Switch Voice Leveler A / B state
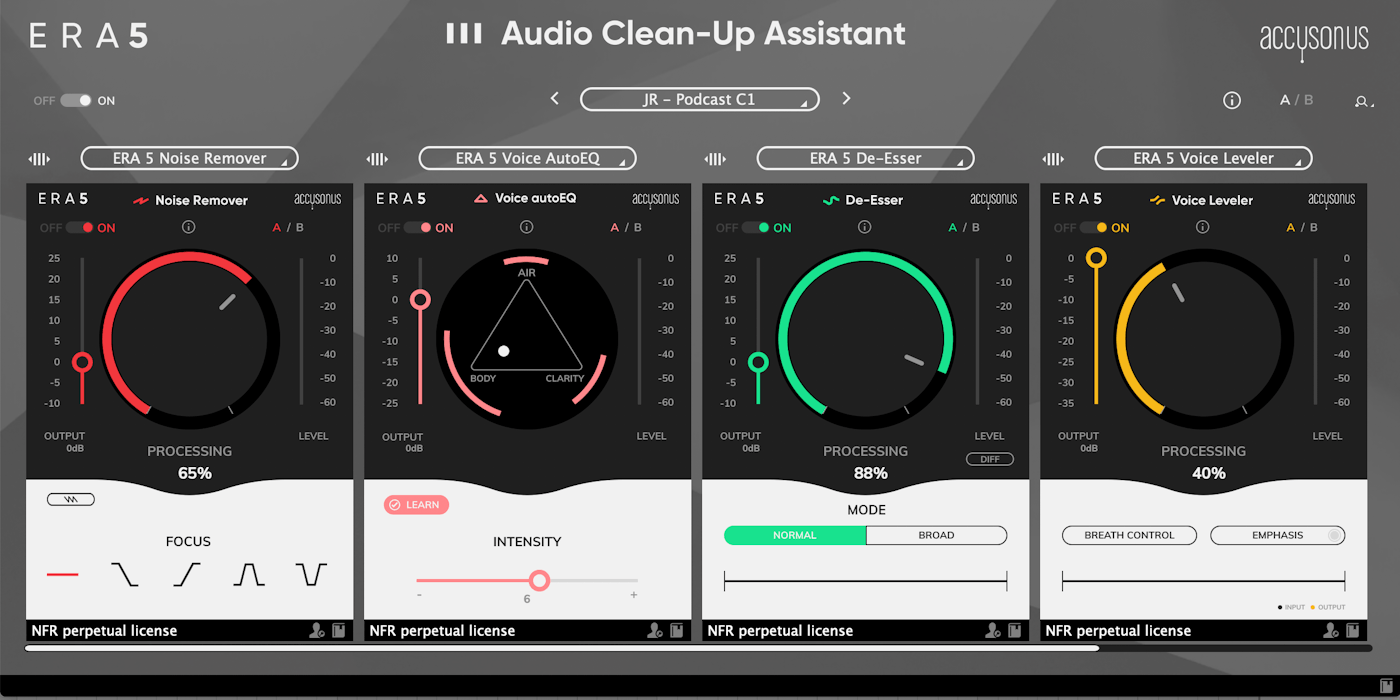 click(1303, 228)
